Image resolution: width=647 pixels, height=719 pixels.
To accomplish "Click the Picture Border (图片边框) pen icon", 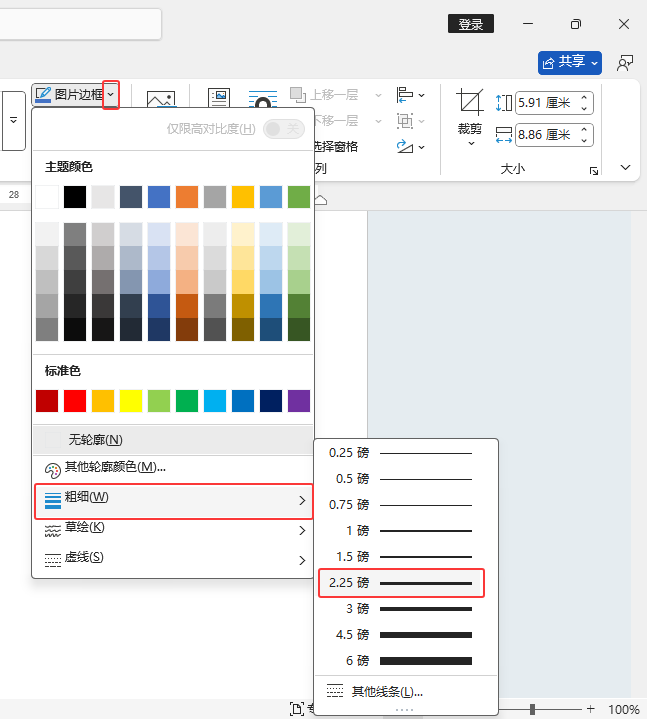I will (43, 95).
